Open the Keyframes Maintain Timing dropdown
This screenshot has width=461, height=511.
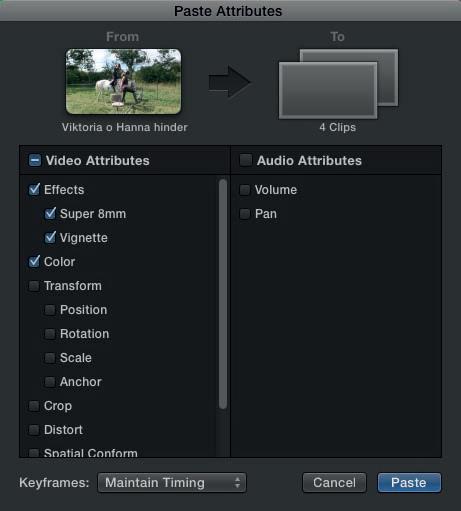[172, 483]
